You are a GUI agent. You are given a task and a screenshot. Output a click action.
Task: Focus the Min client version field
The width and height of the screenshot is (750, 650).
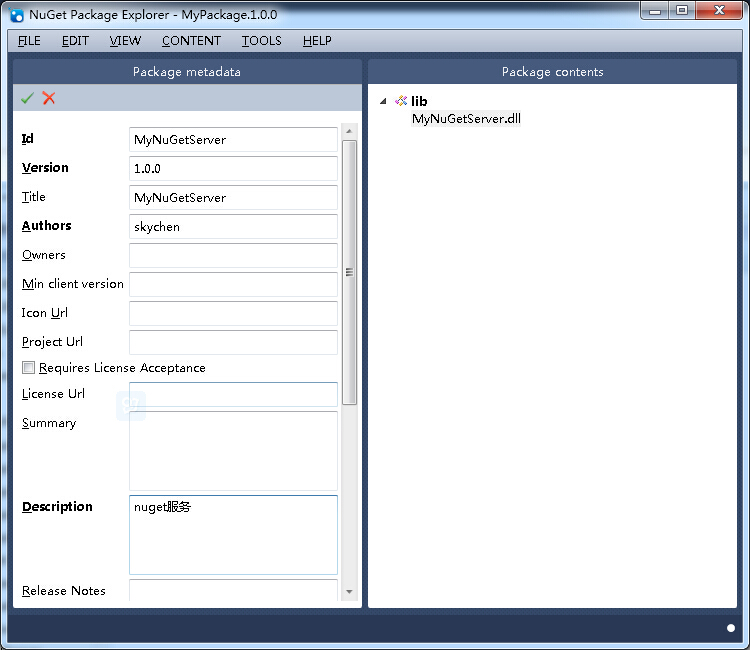tap(233, 285)
